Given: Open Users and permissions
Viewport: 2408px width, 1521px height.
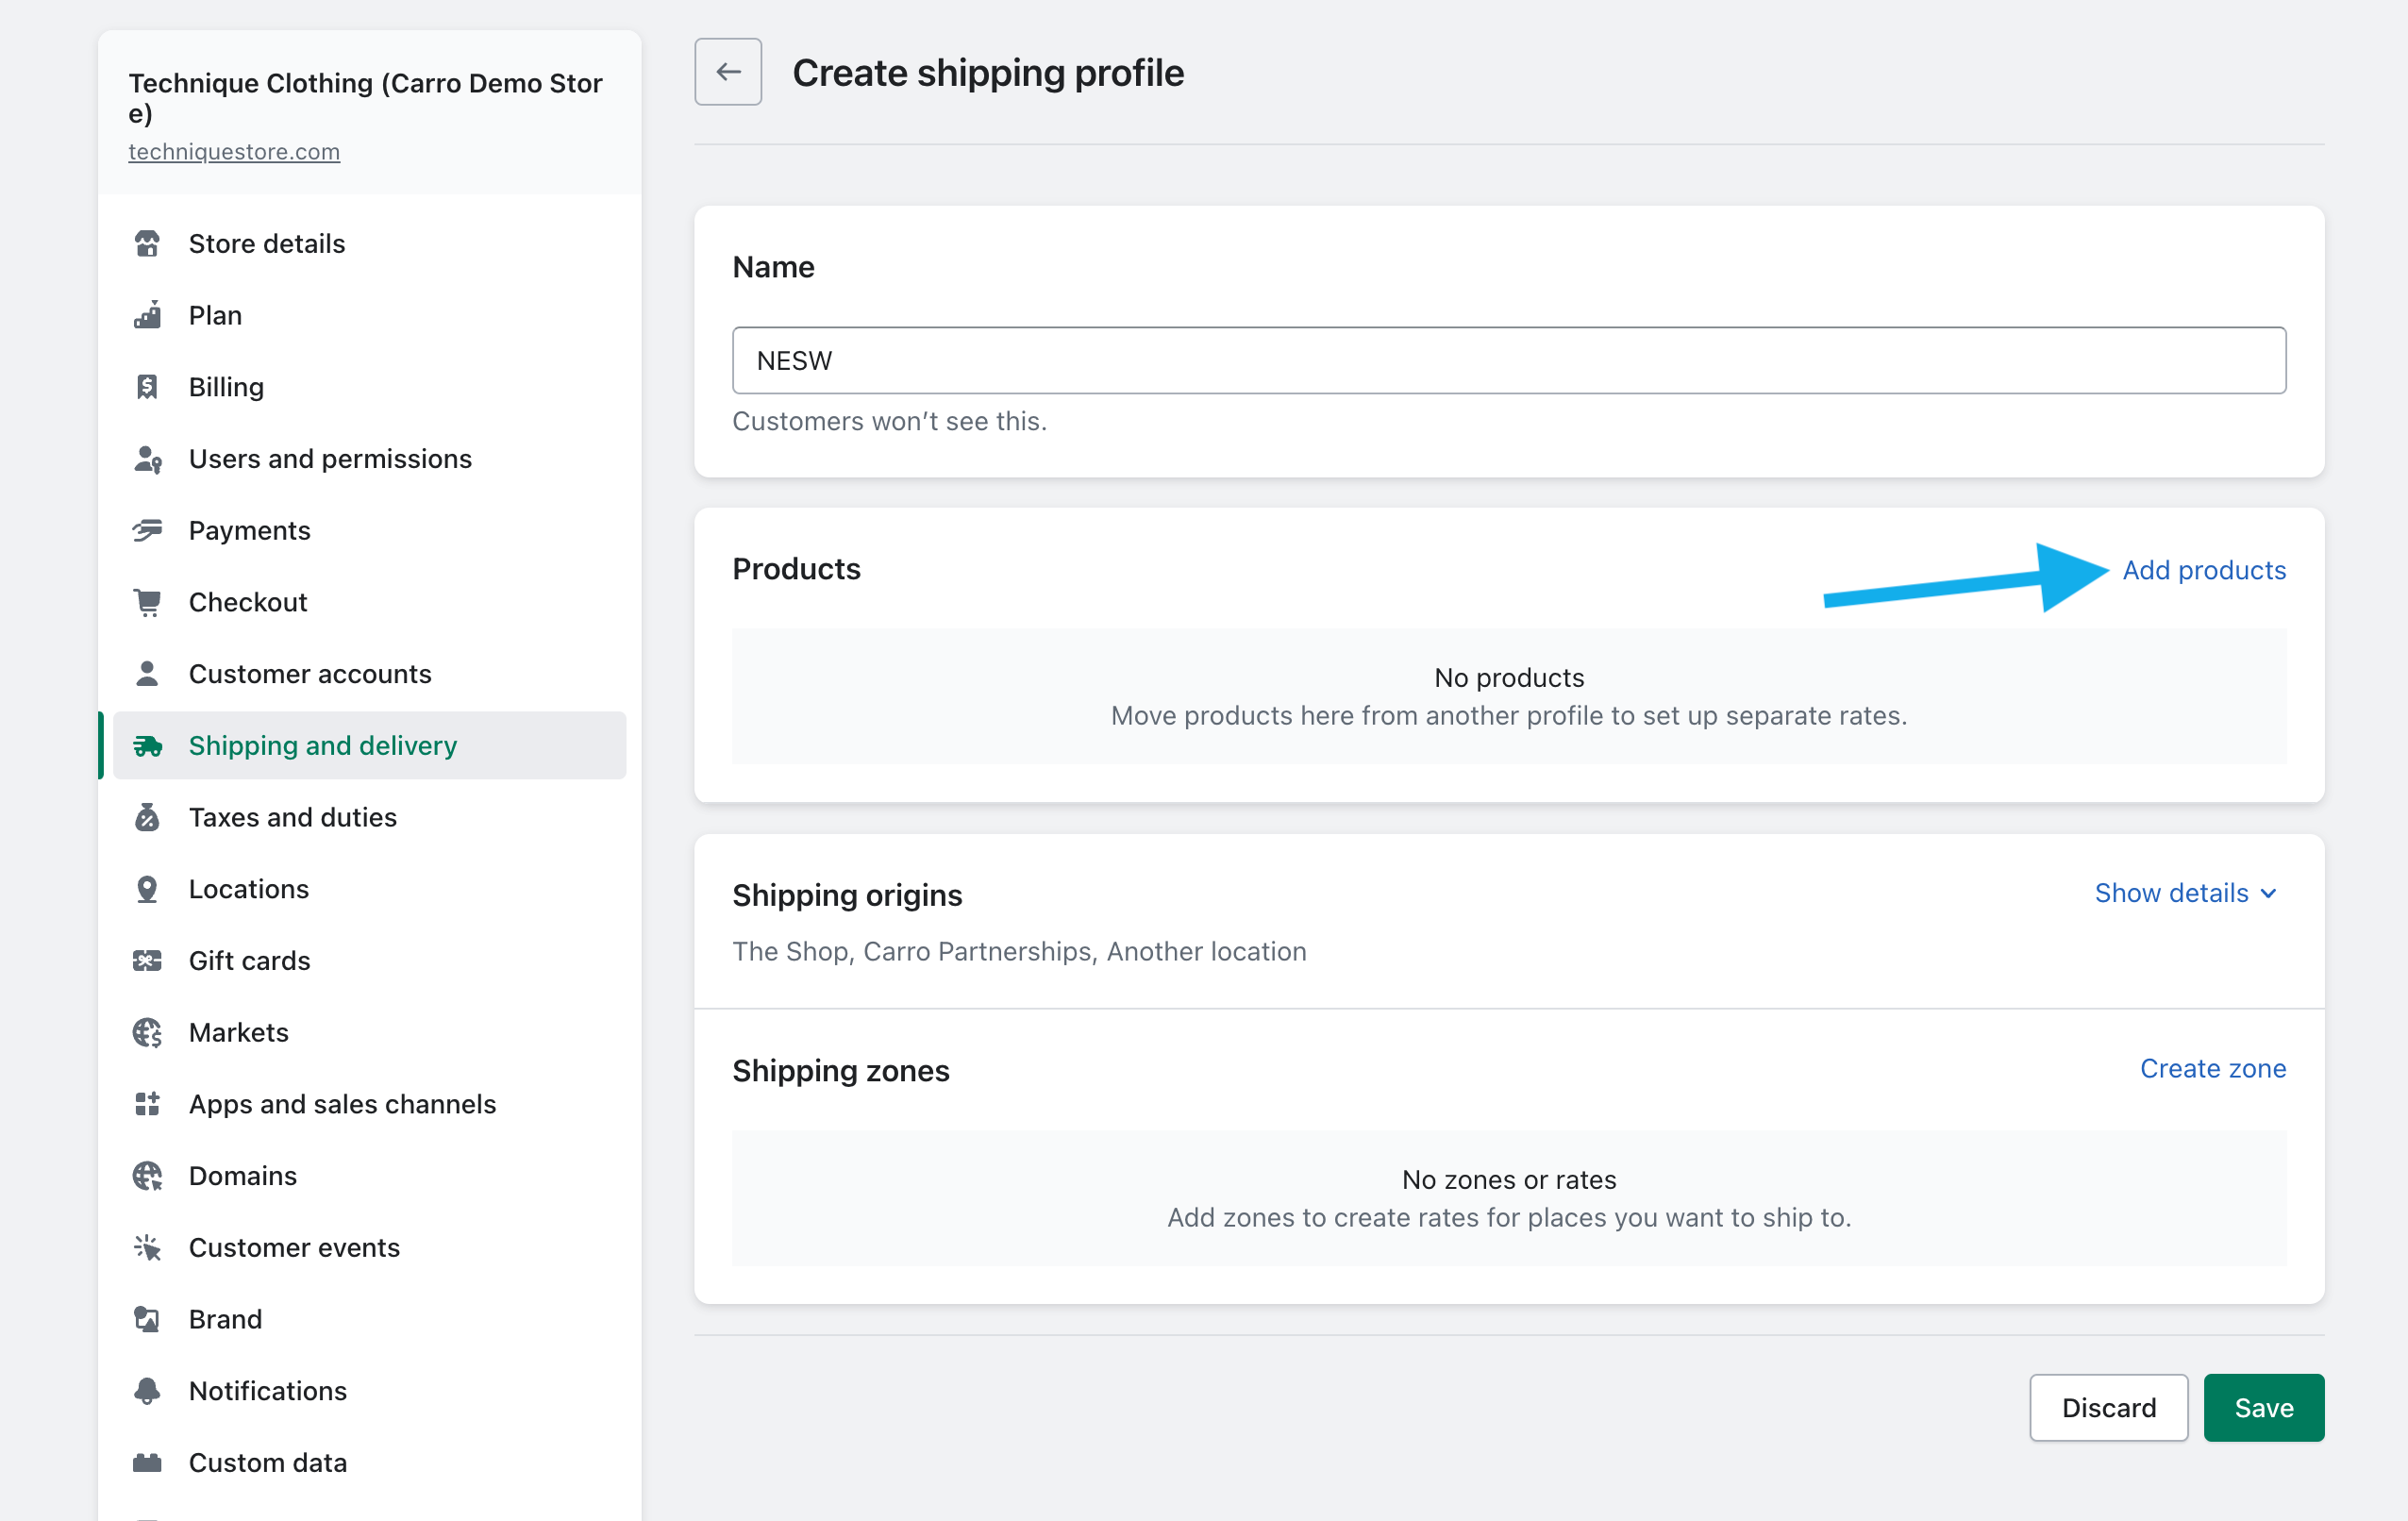Looking at the screenshot, I should [330, 458].
